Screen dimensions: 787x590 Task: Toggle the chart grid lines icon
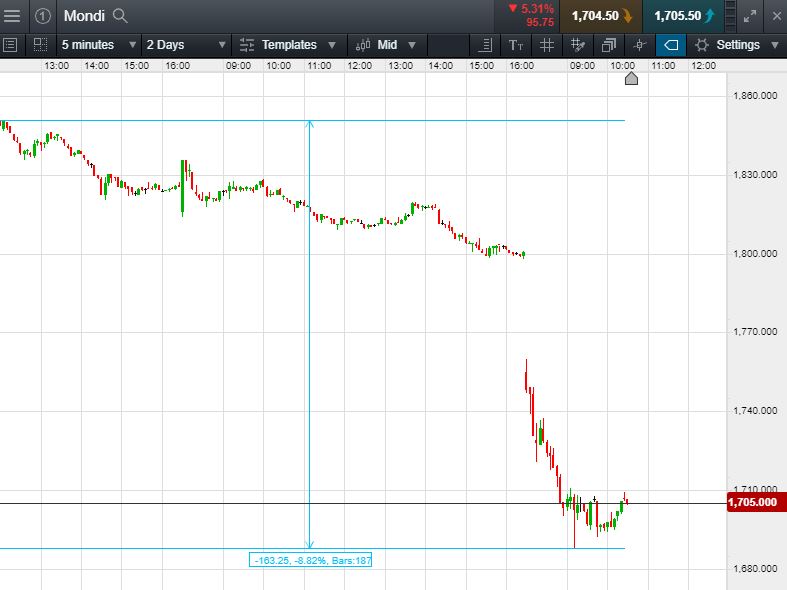pyautogui.click(x=547, y=45)
